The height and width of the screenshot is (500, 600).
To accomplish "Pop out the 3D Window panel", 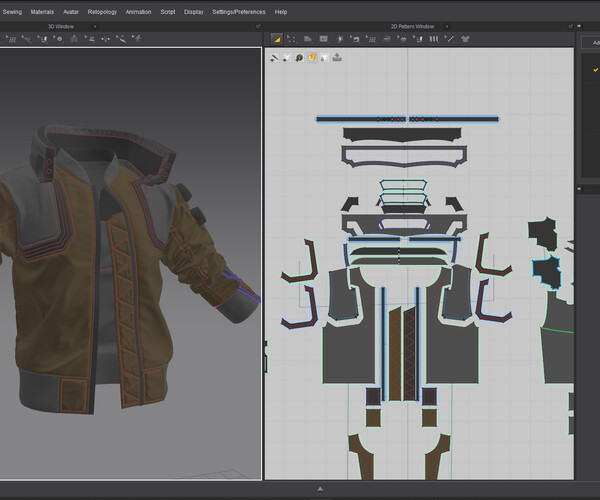I will (x=258, y=26).
